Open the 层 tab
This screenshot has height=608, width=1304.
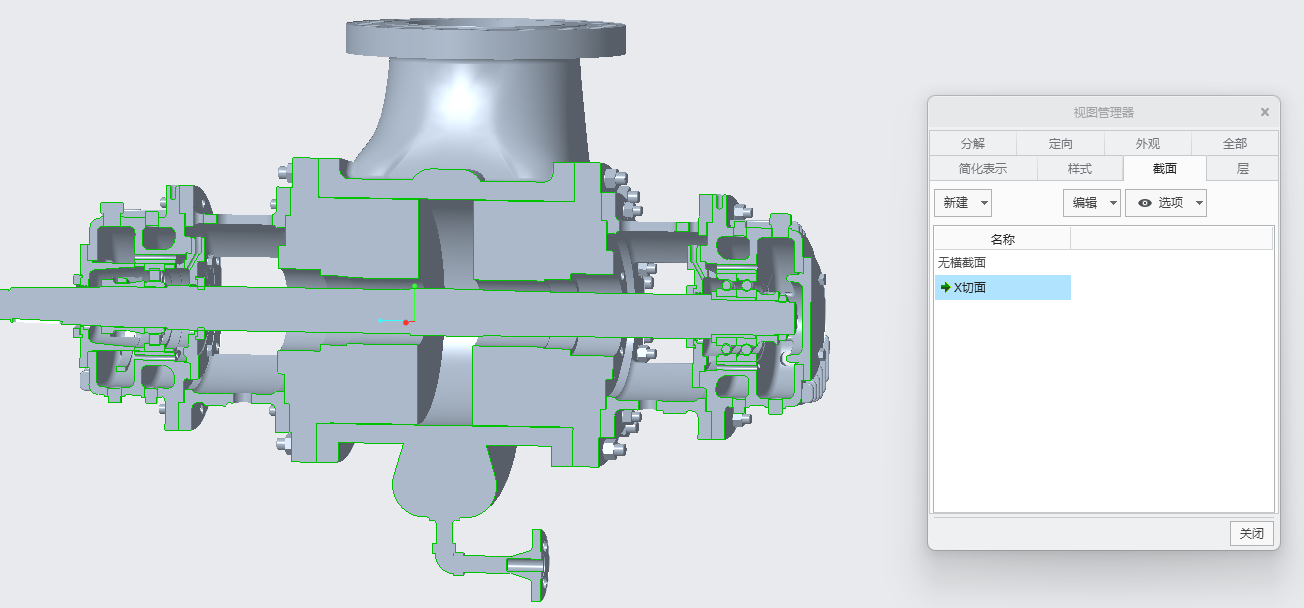coord(1242,169)
